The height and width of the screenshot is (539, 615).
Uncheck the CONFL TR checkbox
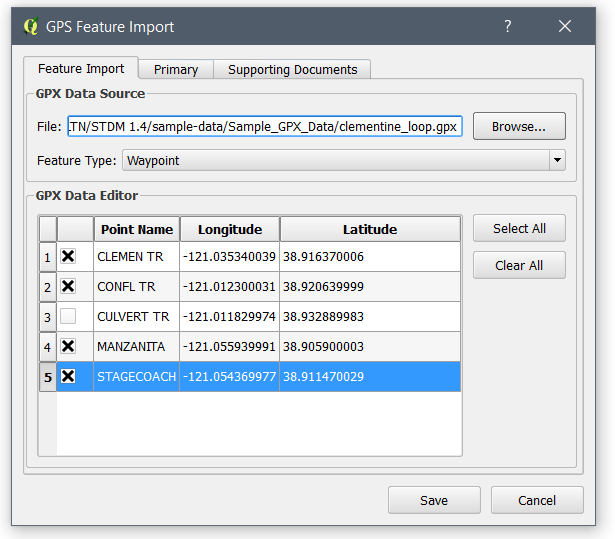tap(68, 286)
